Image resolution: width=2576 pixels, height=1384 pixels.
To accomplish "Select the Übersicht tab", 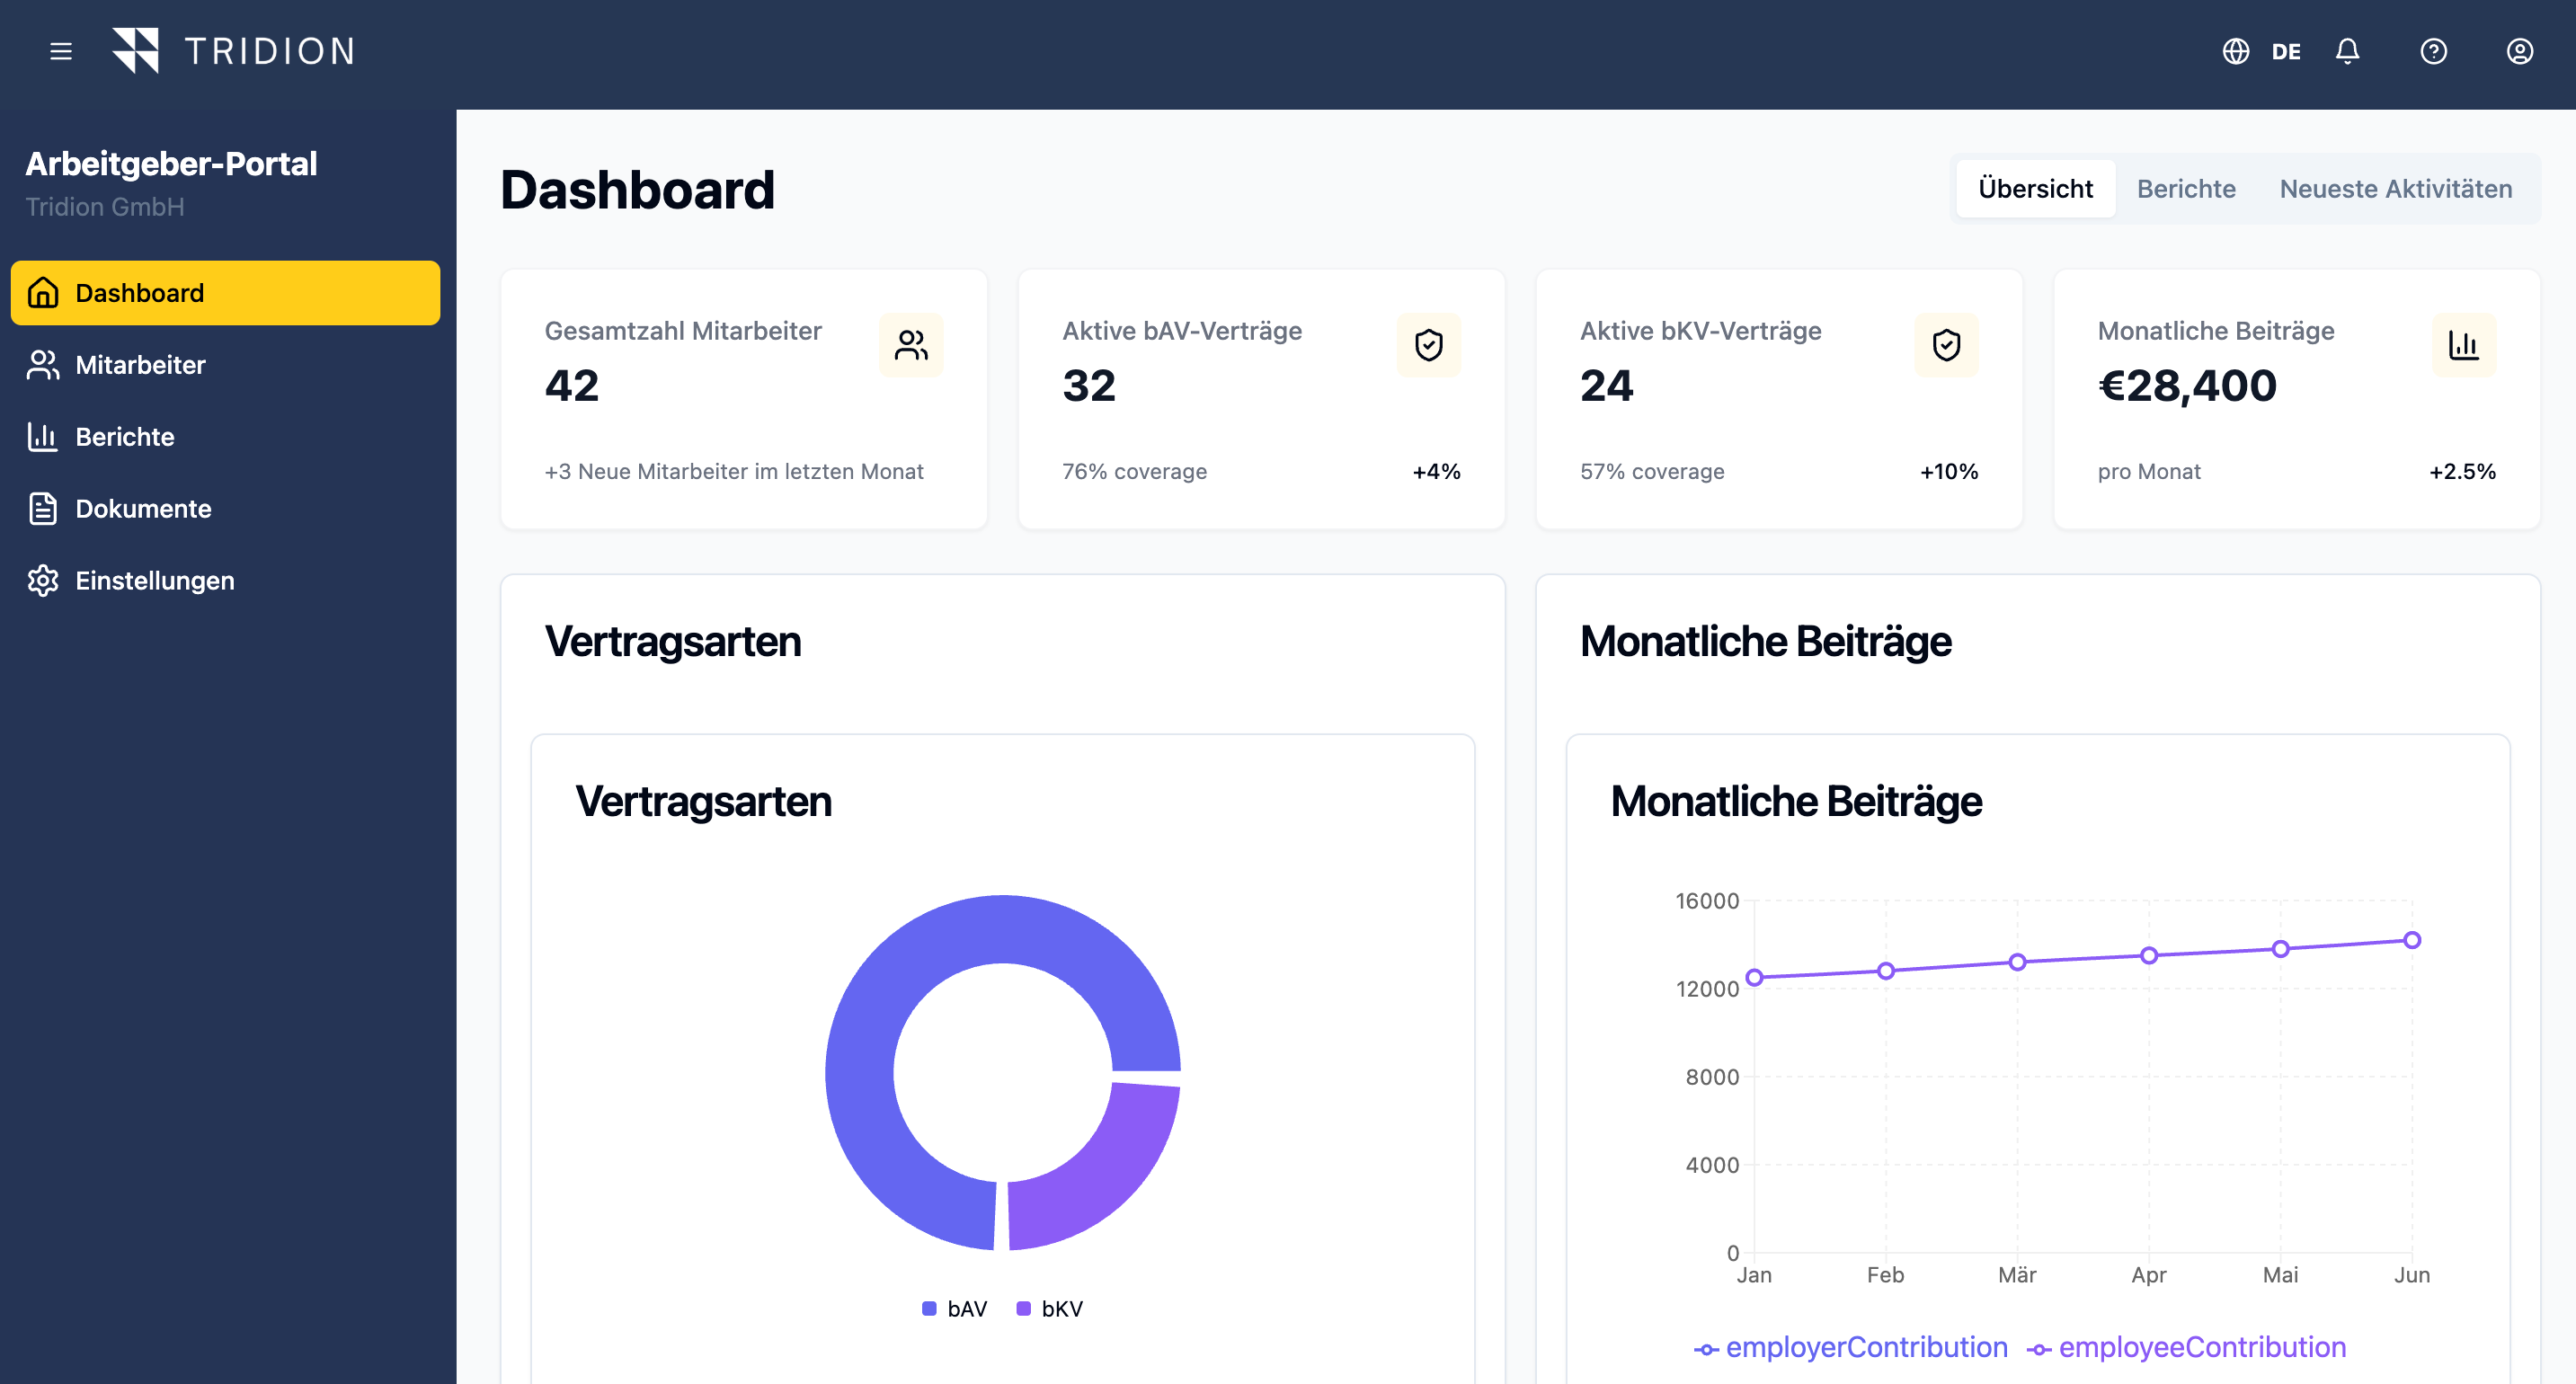I will (2035, 189).
